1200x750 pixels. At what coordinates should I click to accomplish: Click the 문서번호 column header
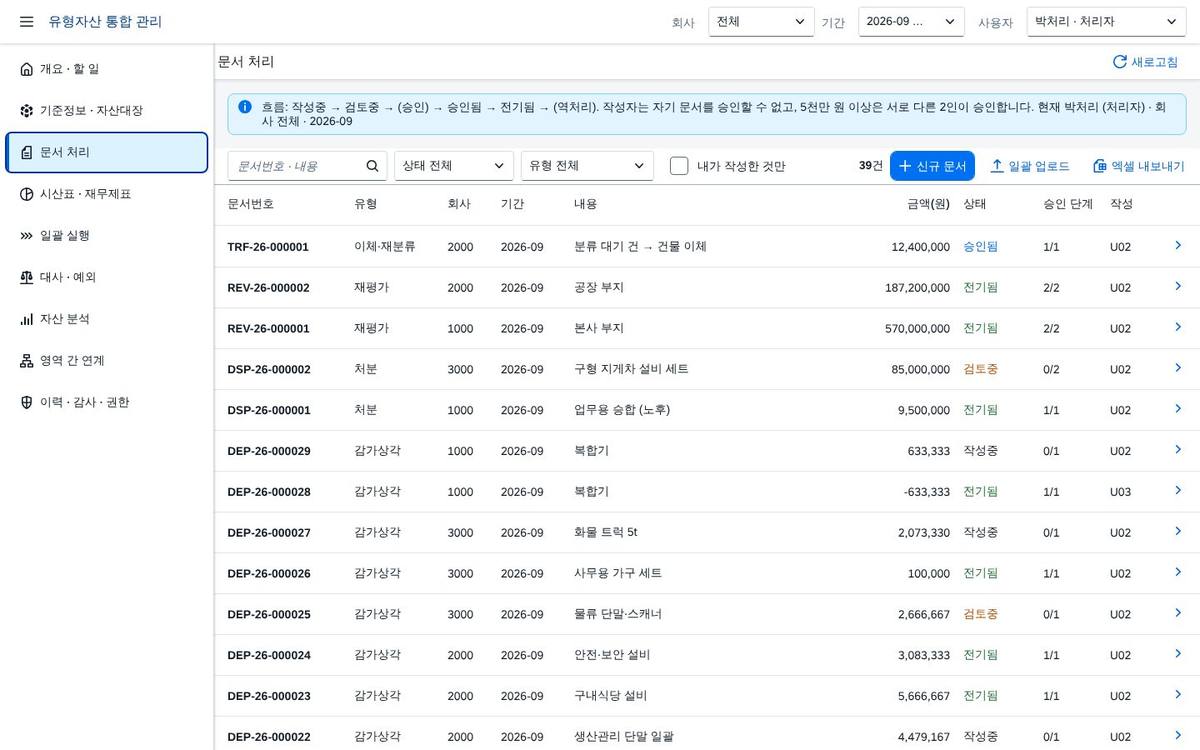[250, 204]
